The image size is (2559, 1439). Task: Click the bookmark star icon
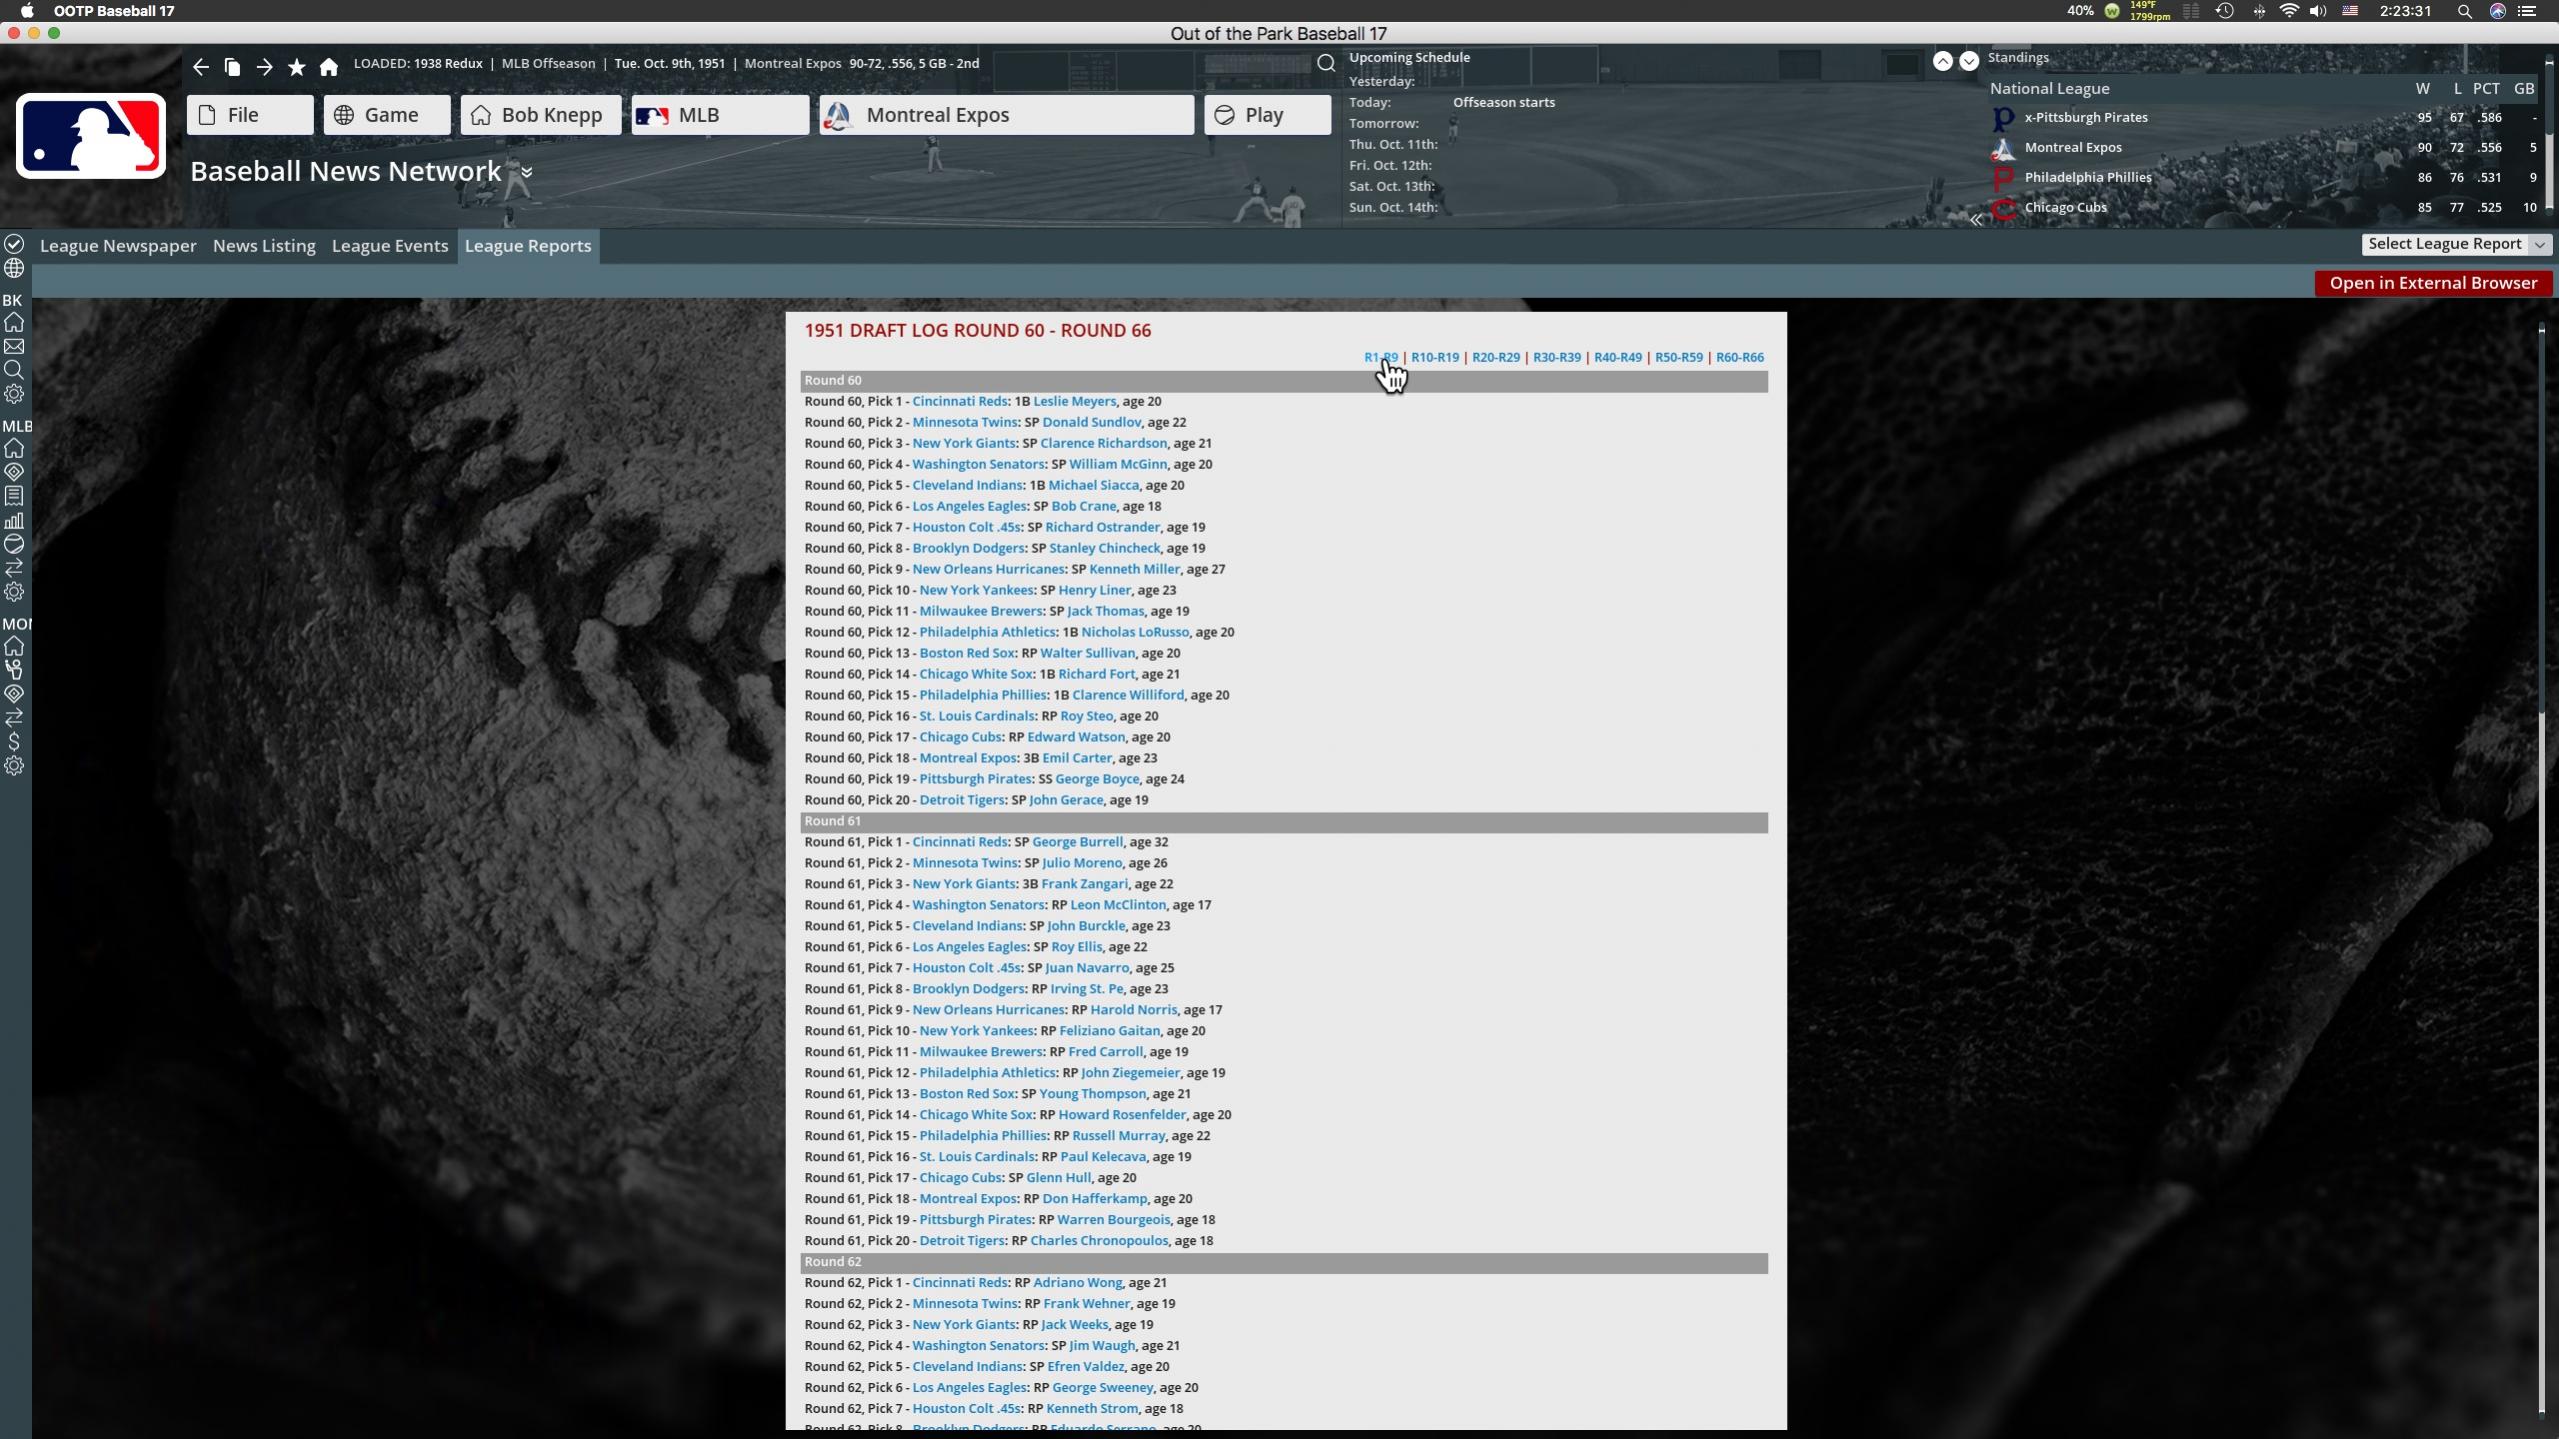tap(296, 67)
